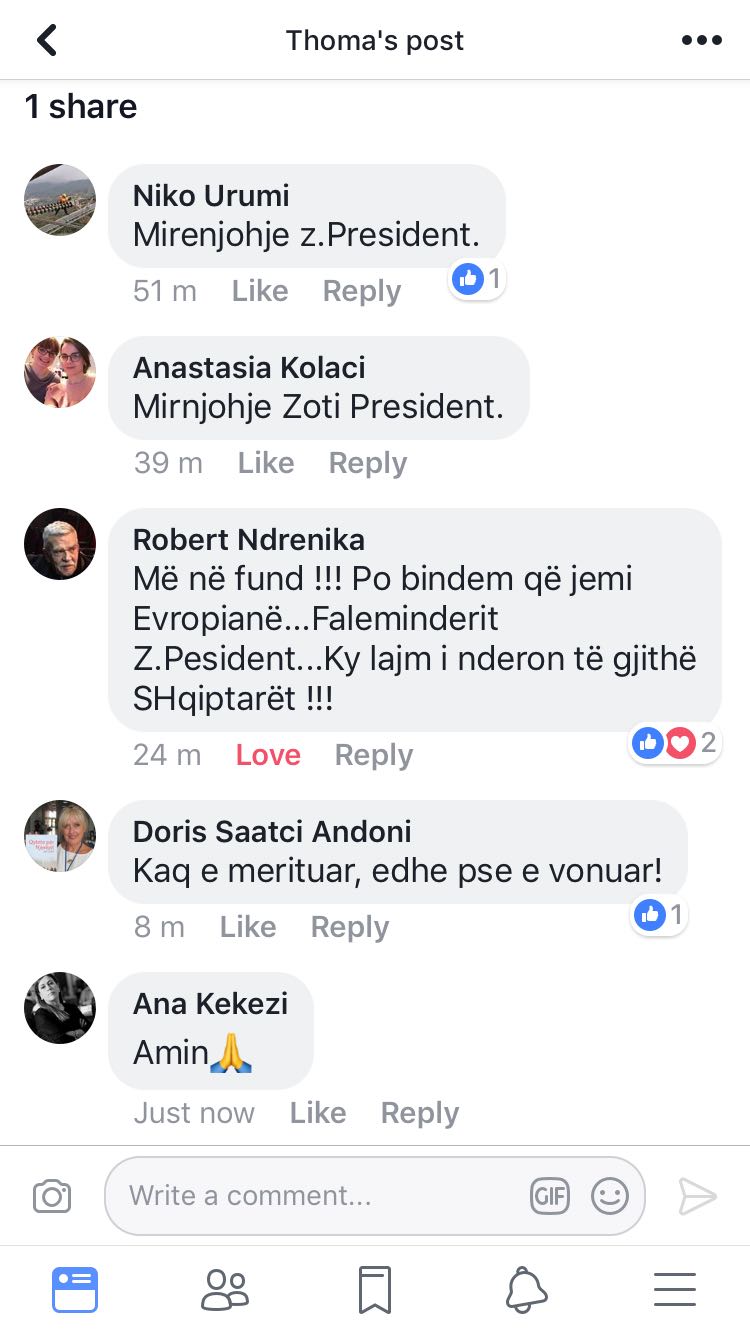Open Doris Saatci Andoni's profile name
Image resolution: width=750 pixels, height=1334 pixels.
tap(272, 831)
